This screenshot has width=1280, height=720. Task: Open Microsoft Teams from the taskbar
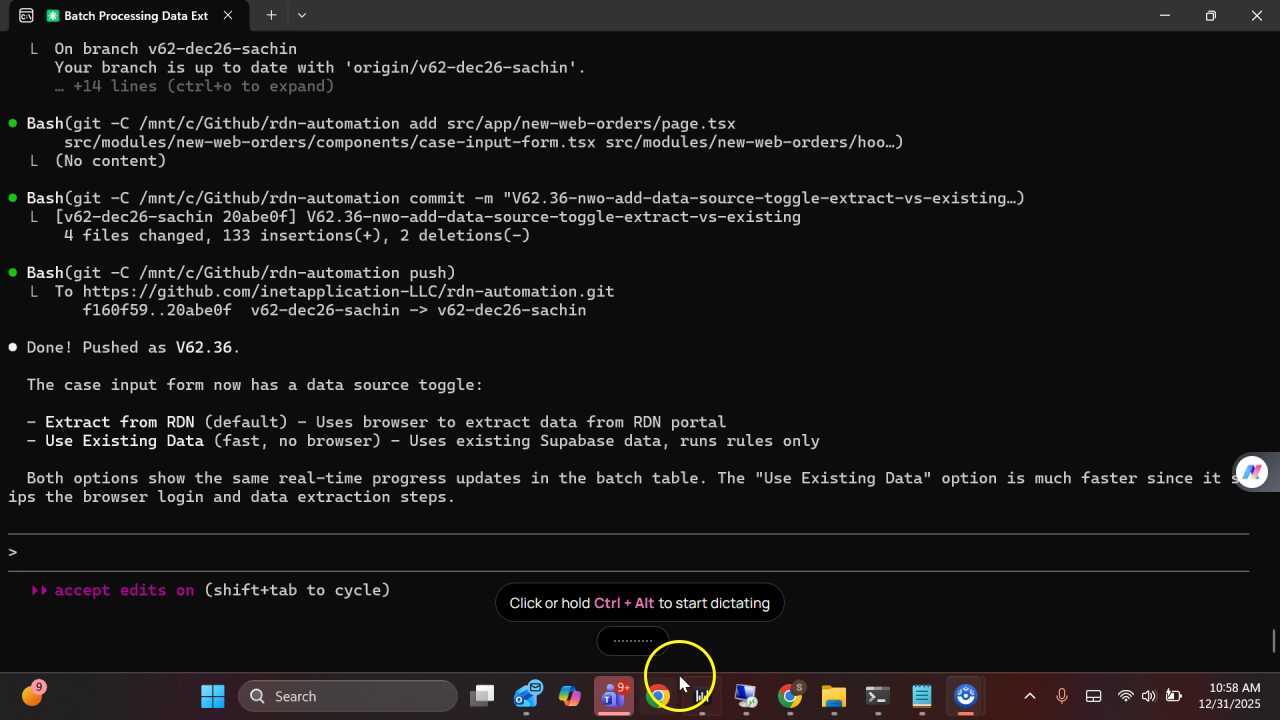point(613,696)
